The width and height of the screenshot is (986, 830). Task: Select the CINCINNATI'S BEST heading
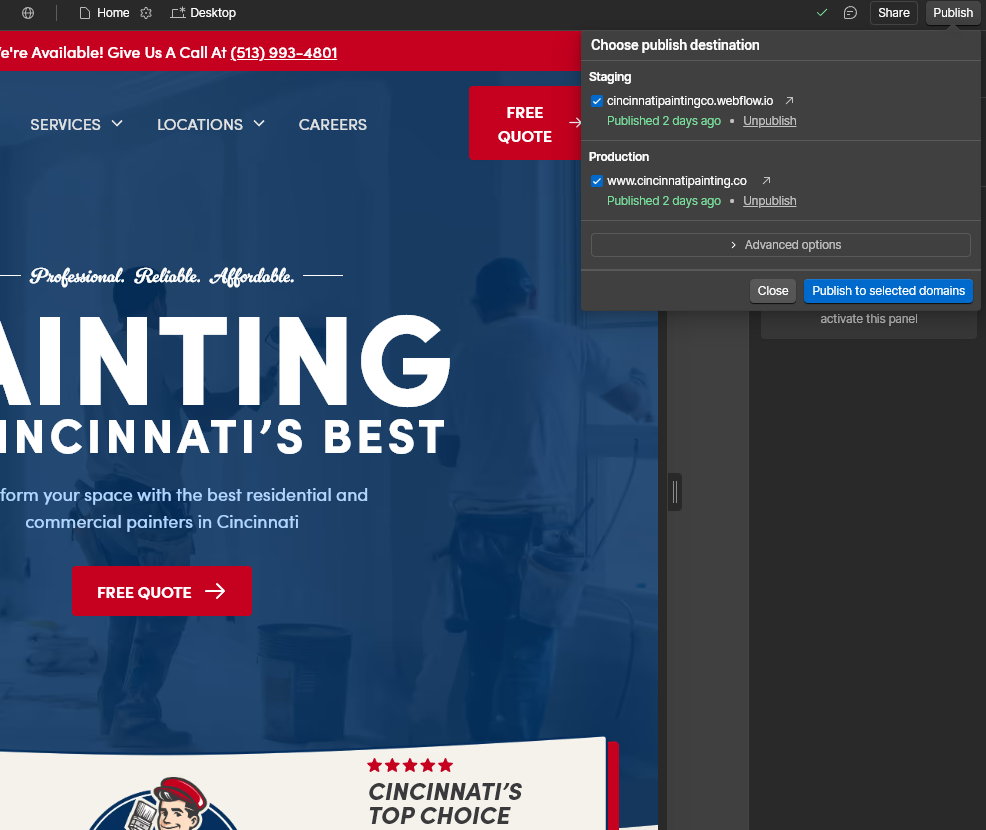[x=221, y=437]
